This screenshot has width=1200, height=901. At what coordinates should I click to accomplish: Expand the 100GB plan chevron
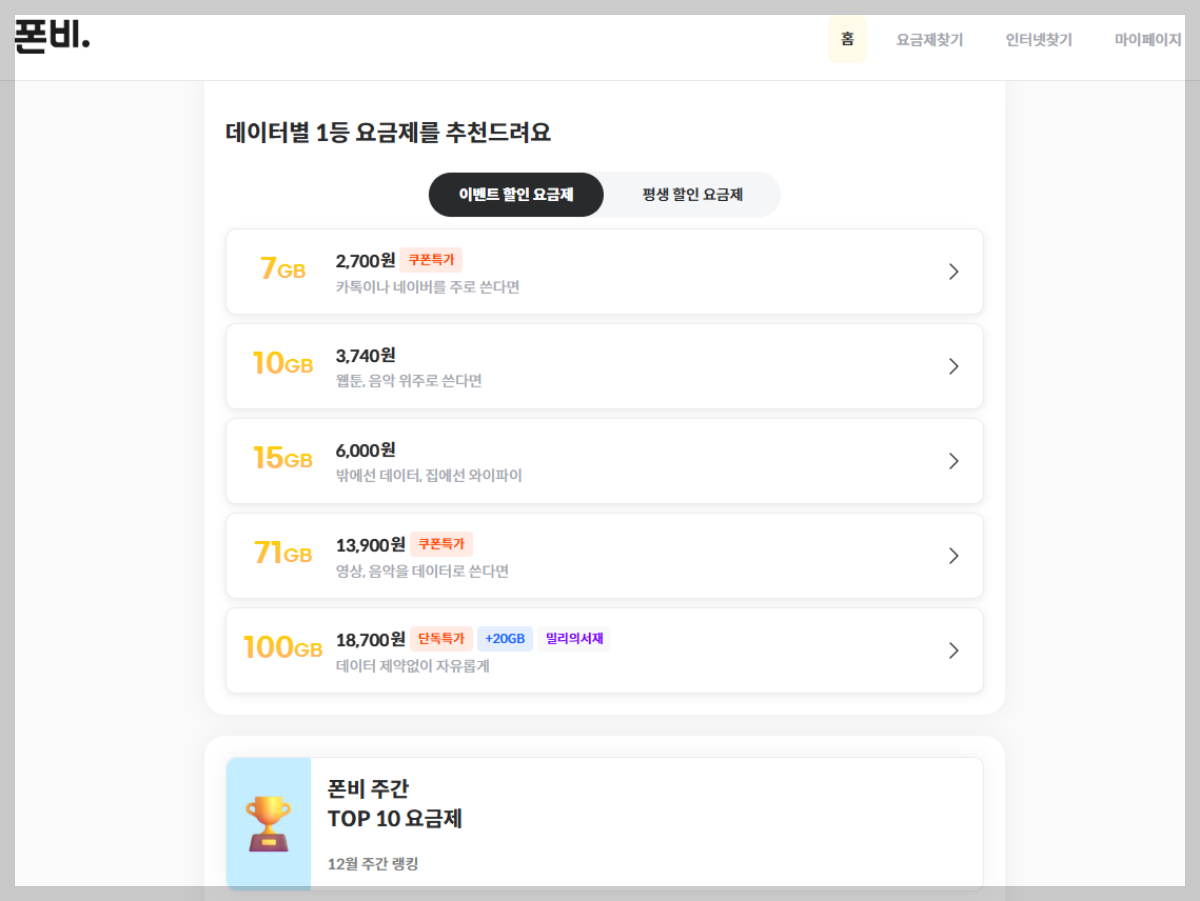[x=953, y=651]
